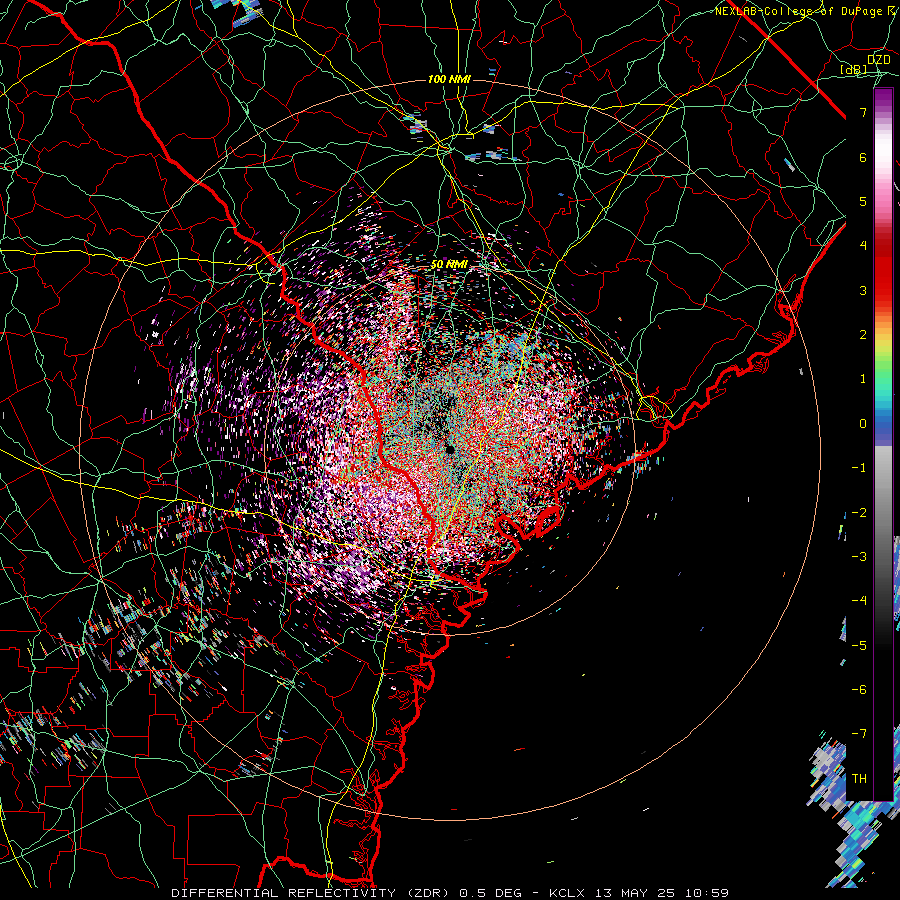The width and height of the screenshot is (900, 900).
Task: Click the "50 NMI" range ring label
Action: pos(449,265)
